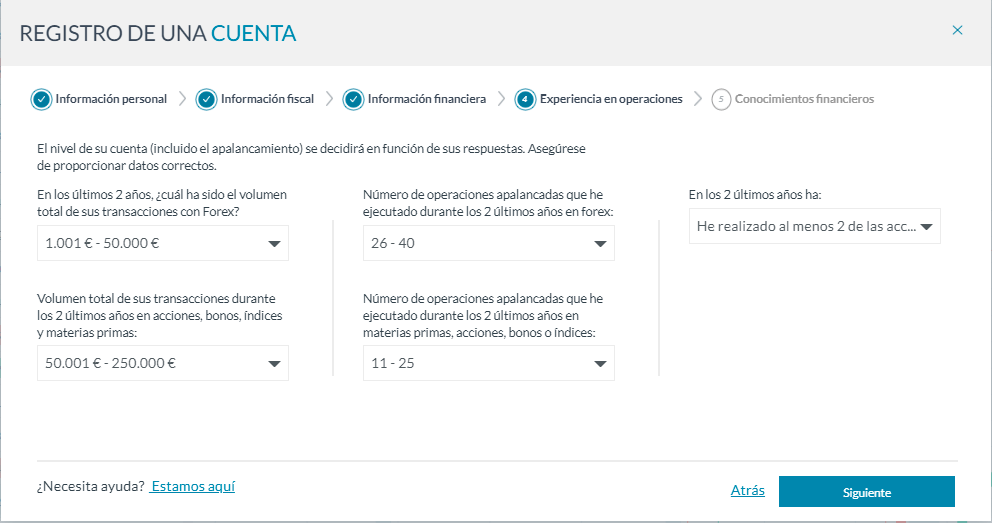Image resolution: width=992 pixels, height=523 pixels.
Task: Go to the Información personal step
Action: point(111,99)
